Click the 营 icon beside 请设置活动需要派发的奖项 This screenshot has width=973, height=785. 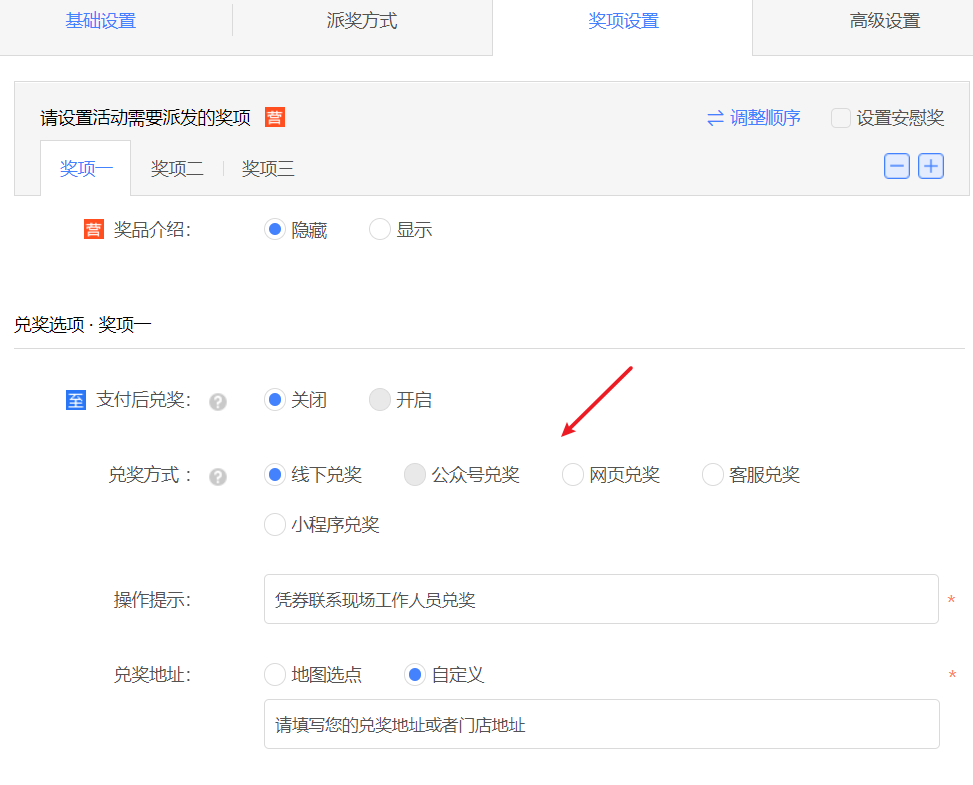274,117
